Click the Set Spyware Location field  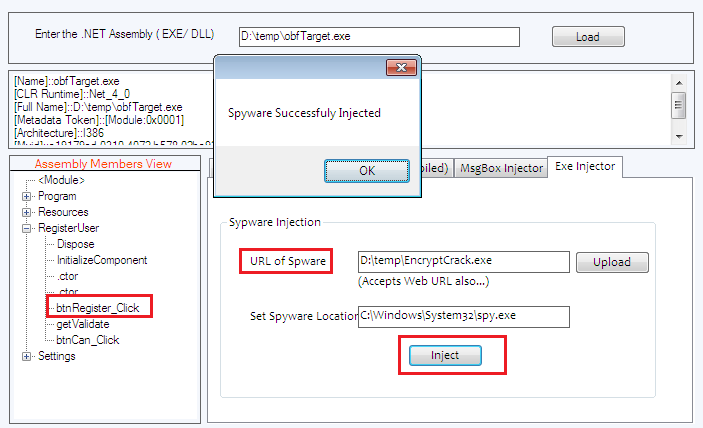pyautogui.click(x=463, y=316)
